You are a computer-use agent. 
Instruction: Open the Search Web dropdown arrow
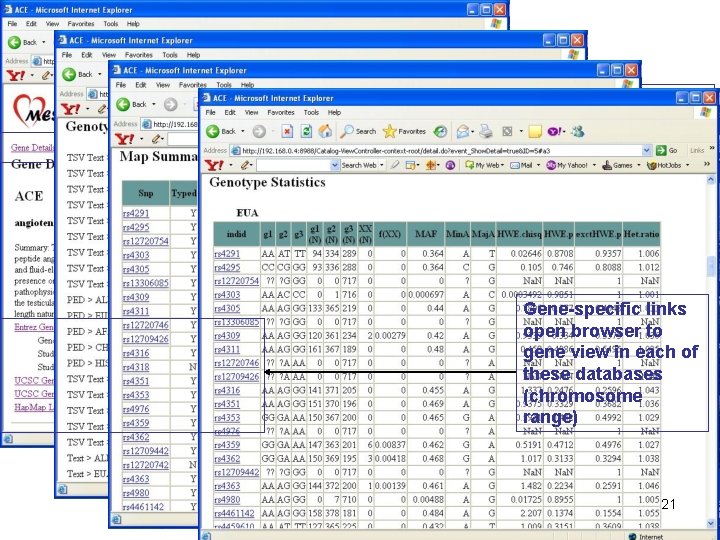(382, 165)
